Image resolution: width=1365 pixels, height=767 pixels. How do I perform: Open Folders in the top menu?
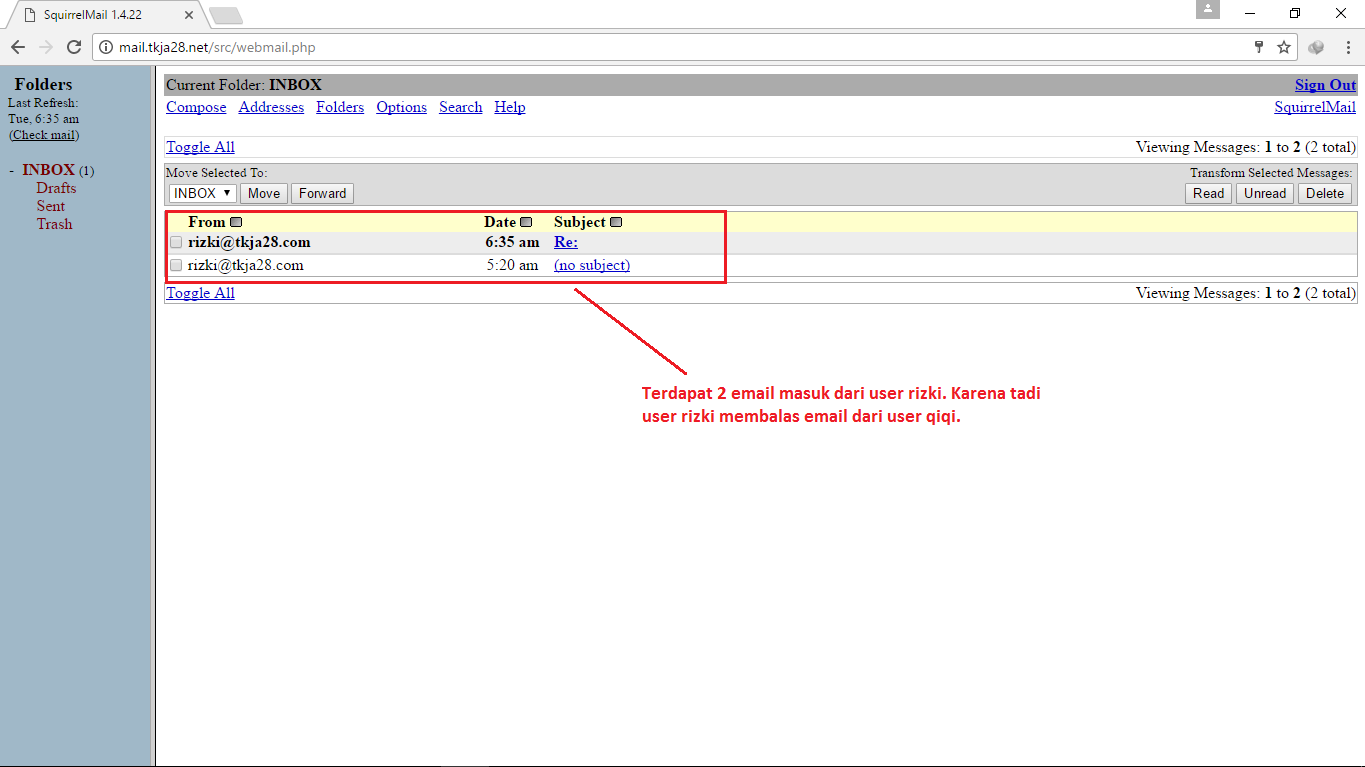tap(340, 107)
